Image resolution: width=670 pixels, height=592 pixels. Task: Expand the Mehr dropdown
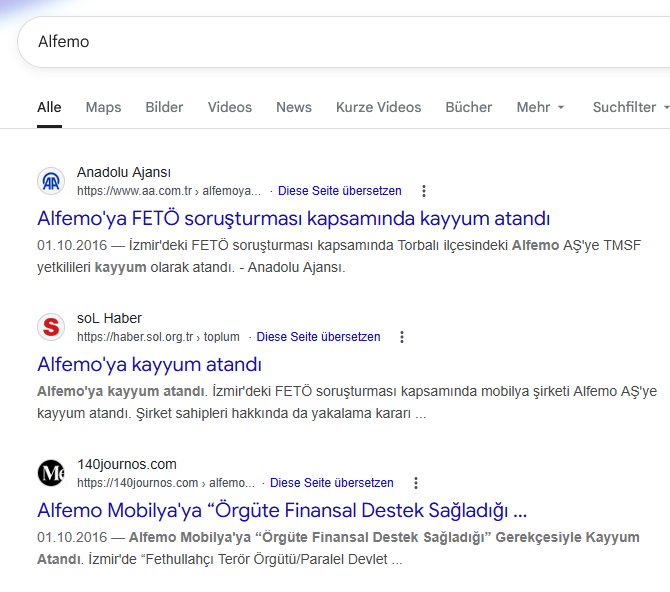click(x=541, y=107)
